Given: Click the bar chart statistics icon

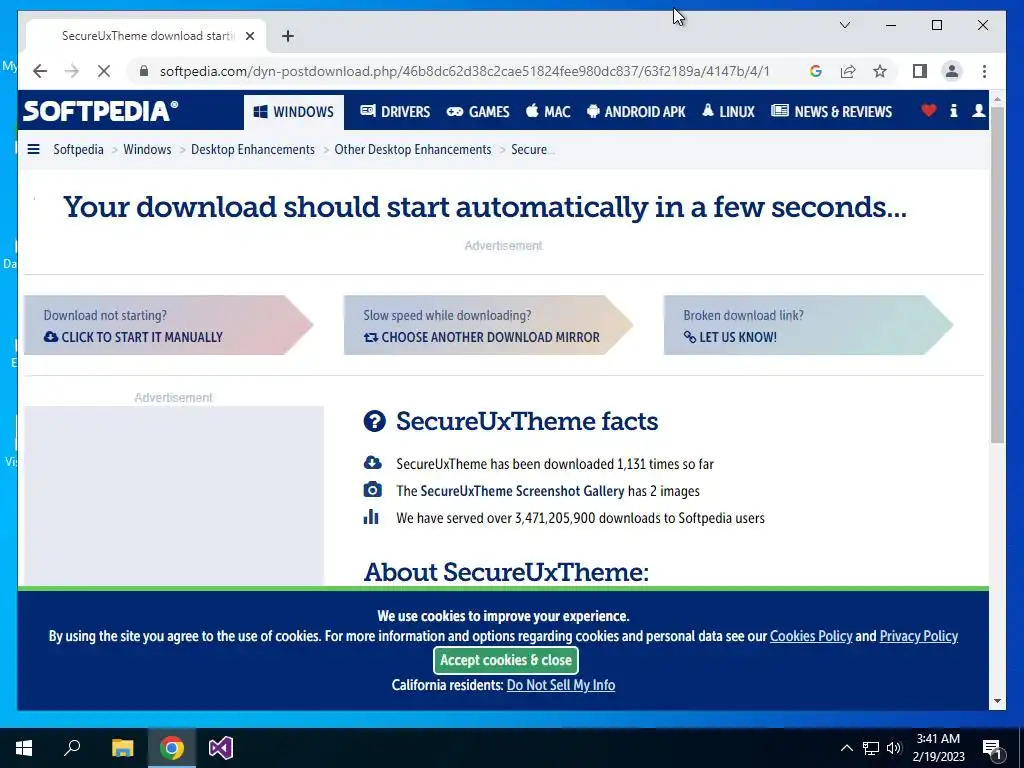Looking at the screenshot, I should [371, 517].
